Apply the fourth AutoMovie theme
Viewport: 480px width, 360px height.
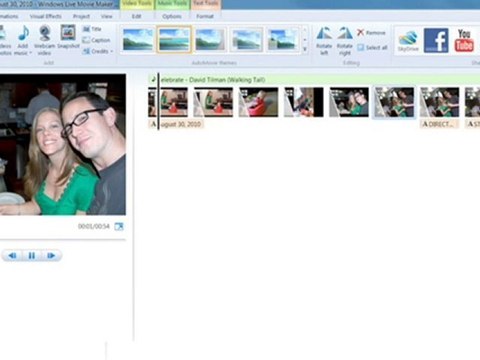tap(247, 39)
